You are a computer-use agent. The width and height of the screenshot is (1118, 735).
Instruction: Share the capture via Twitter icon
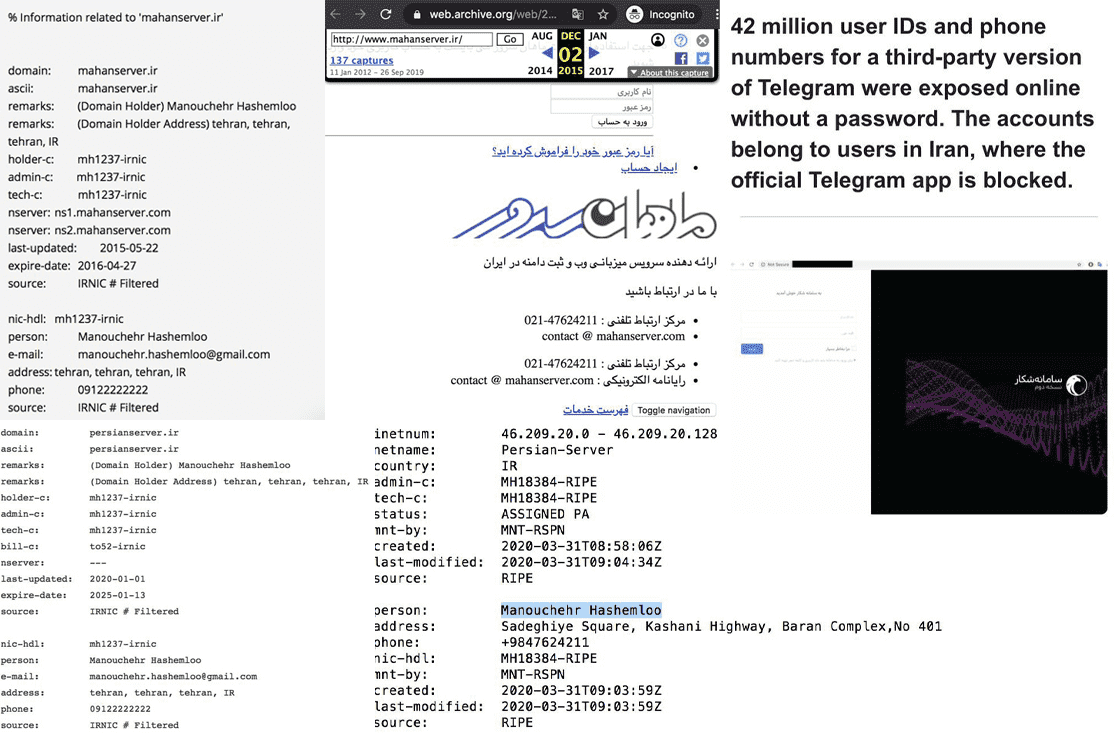tap(703, 59)
